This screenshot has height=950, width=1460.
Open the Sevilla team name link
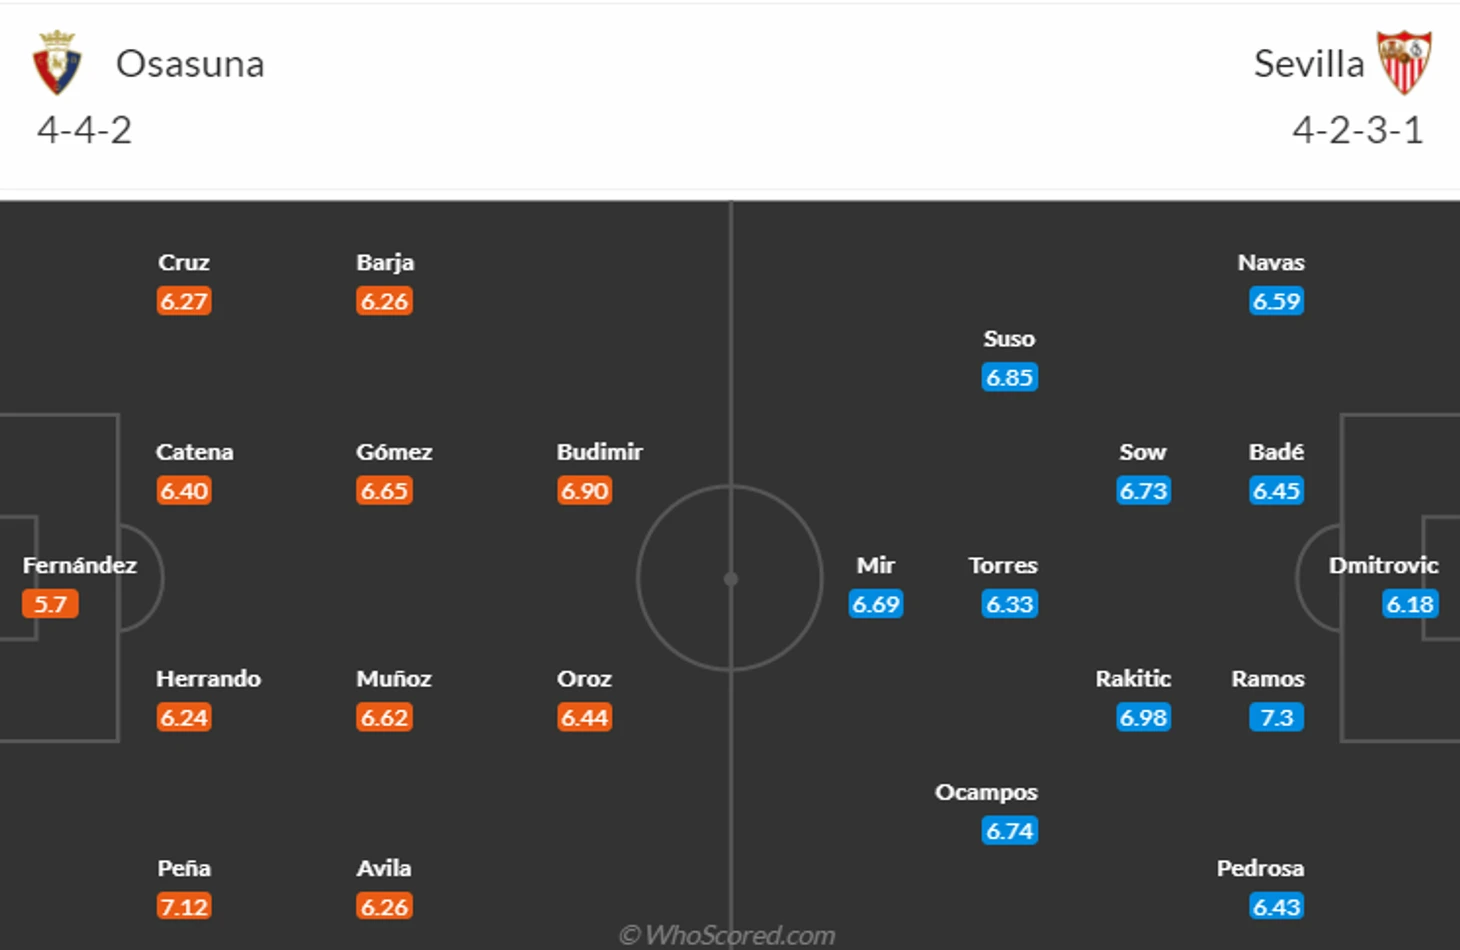coord(1309,64)
